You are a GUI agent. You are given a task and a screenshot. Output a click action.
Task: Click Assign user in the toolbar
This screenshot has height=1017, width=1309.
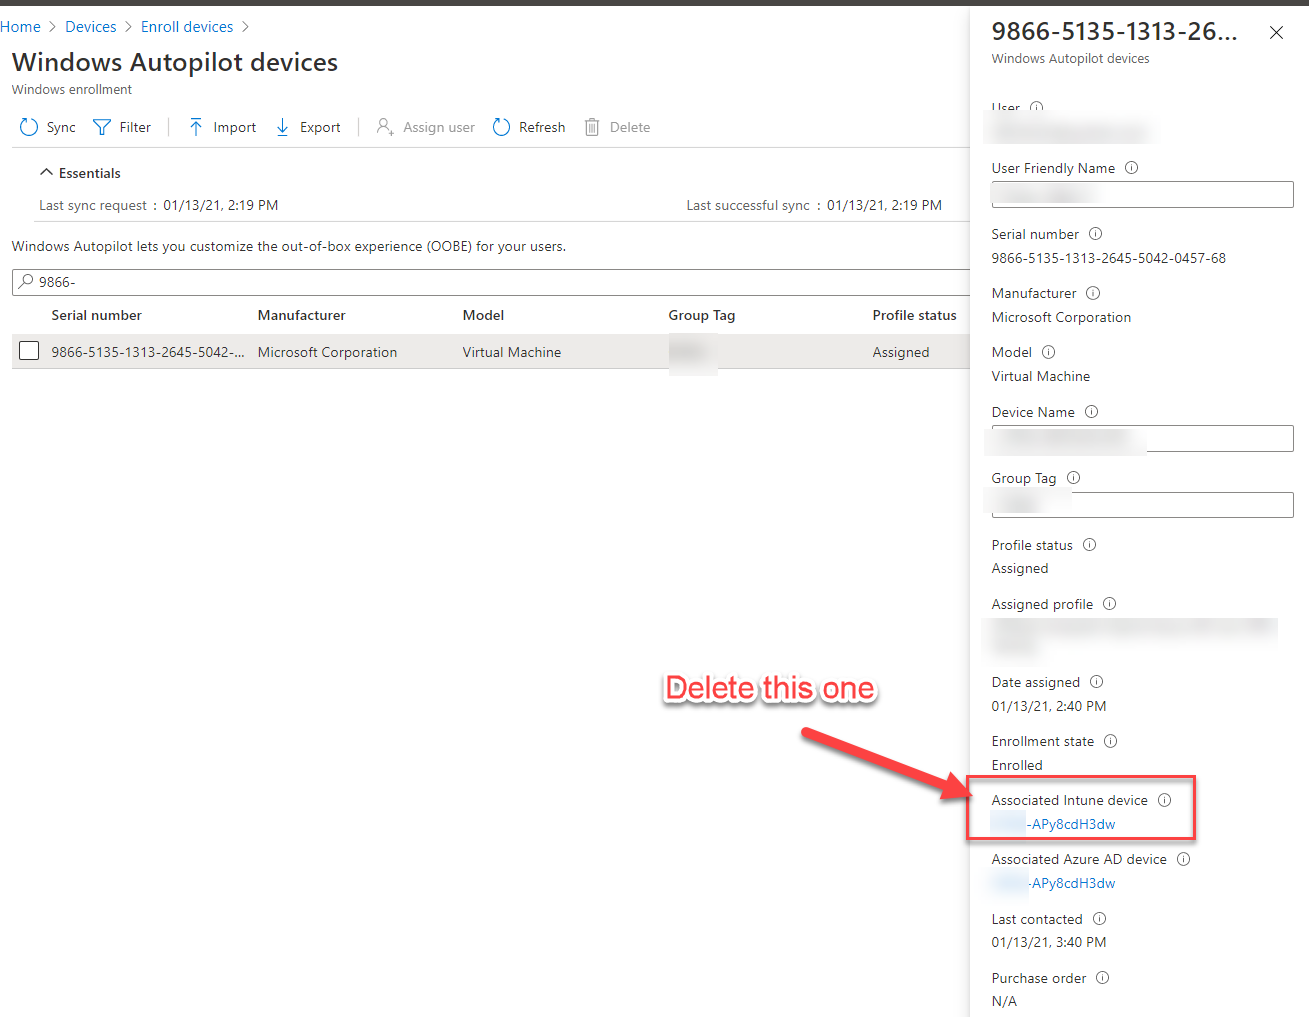point(425,127)
